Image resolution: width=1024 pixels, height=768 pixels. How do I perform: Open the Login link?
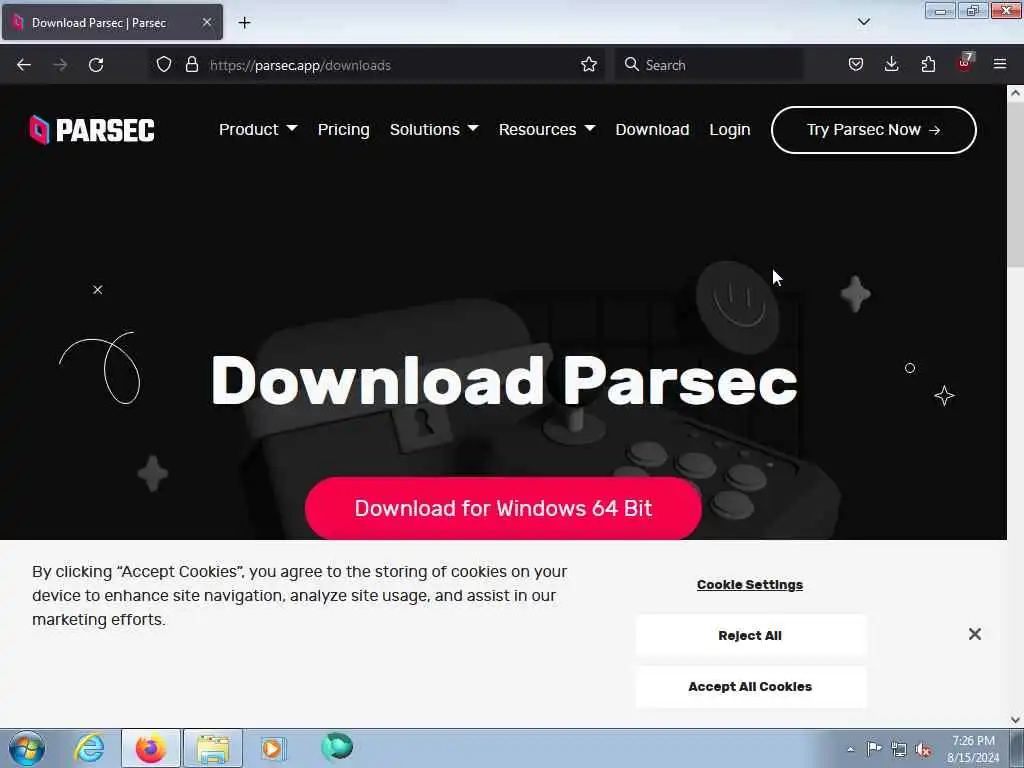[x=729, y=130]
